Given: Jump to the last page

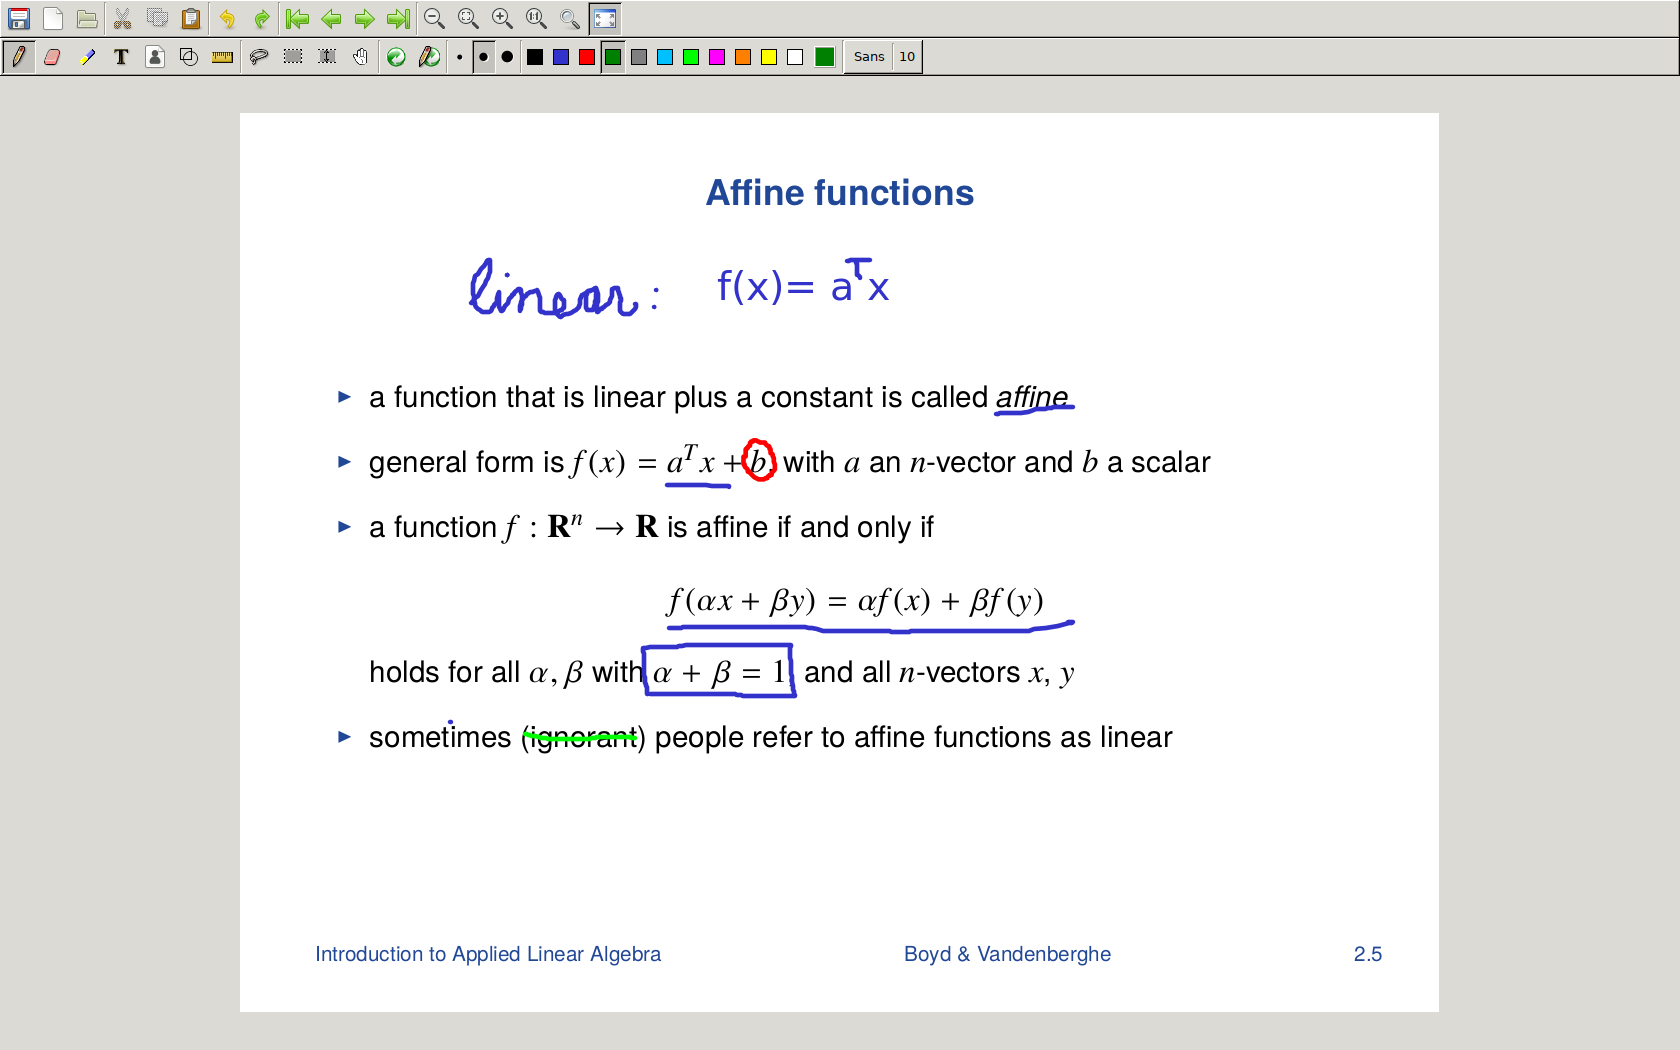Looking at the screenshot, I should (397, 19).
